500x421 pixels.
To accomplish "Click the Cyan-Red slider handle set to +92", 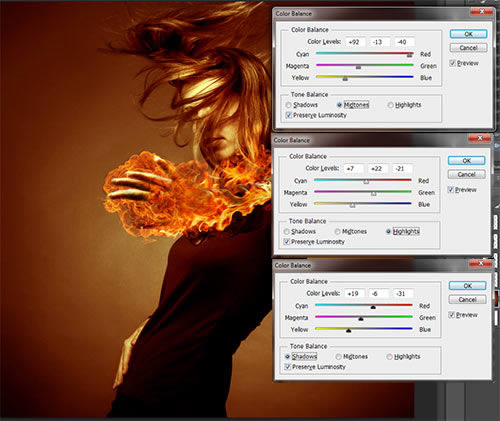I will pyautogui.click(x=409, y=55).
